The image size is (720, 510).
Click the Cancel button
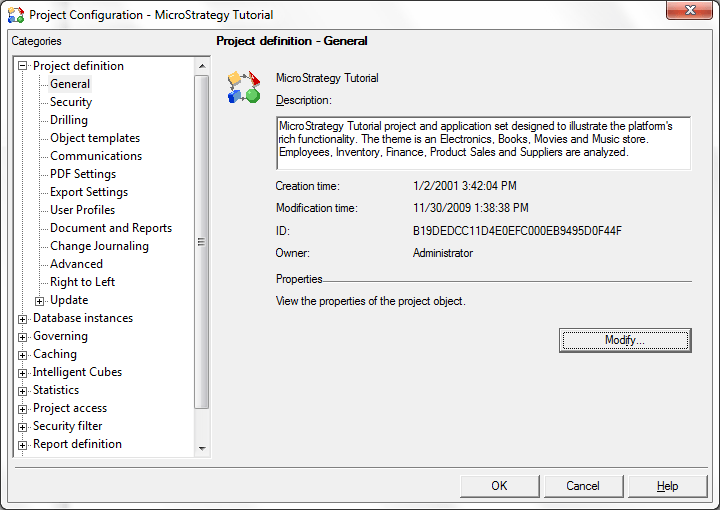(583, 486)
